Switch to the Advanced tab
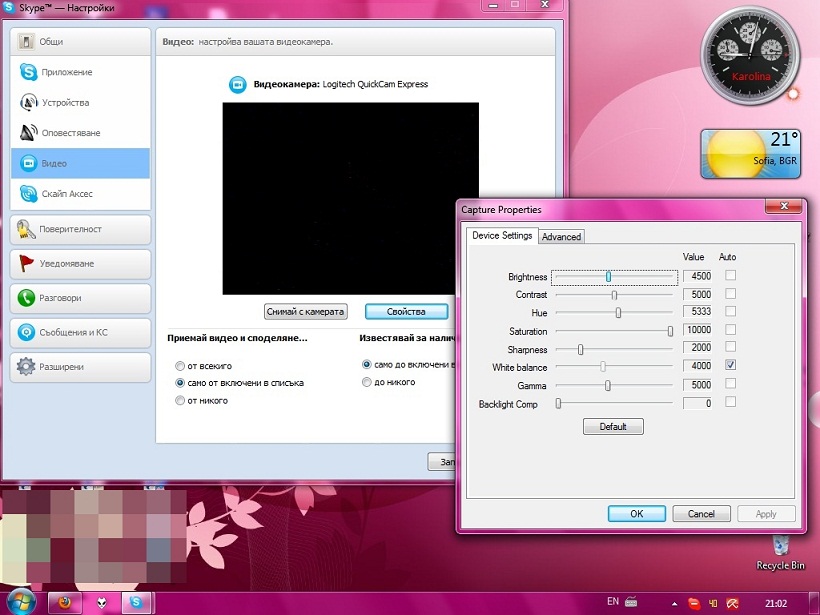Screen dimensions: 820x615 561,236
